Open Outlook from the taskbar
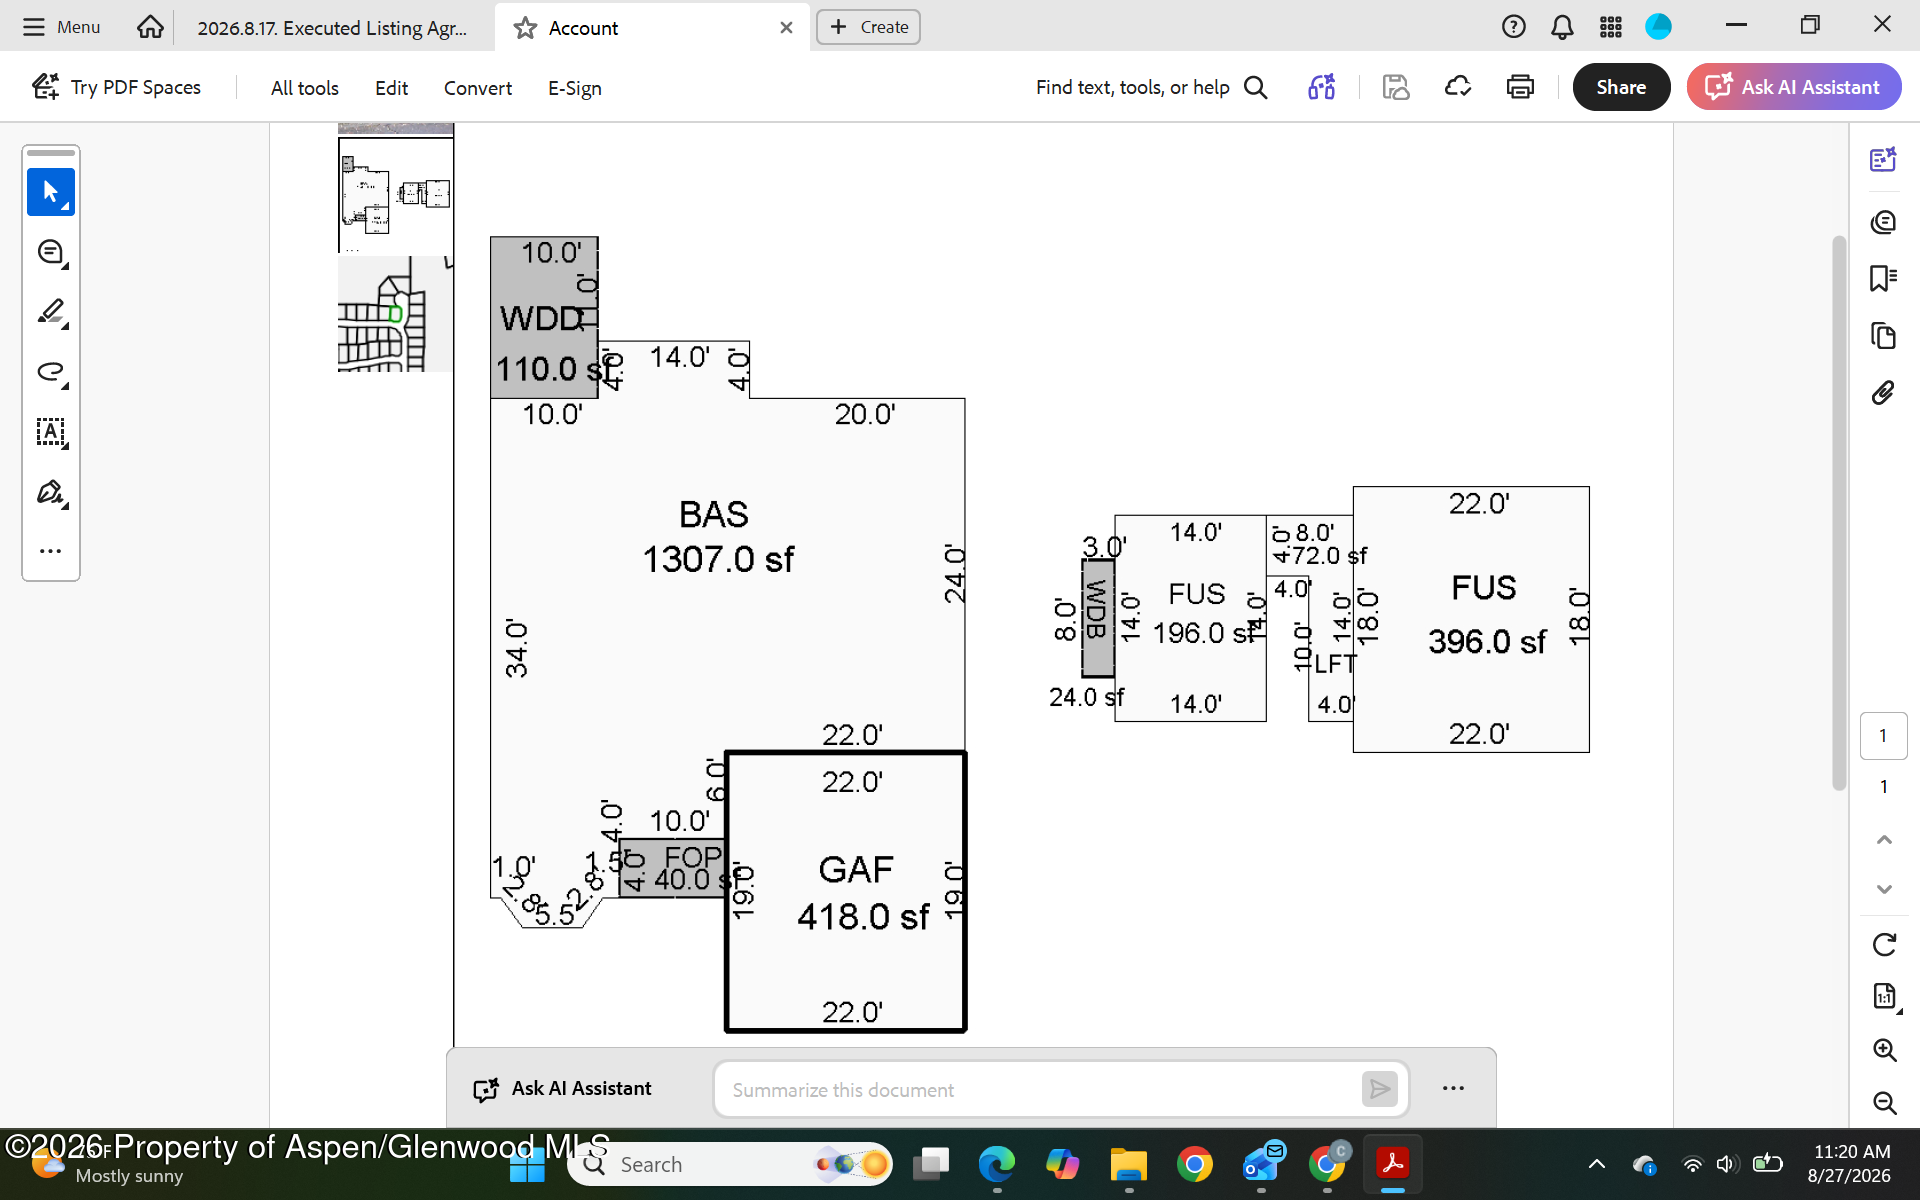 pyautogui.click(x=1262, y=1164)
